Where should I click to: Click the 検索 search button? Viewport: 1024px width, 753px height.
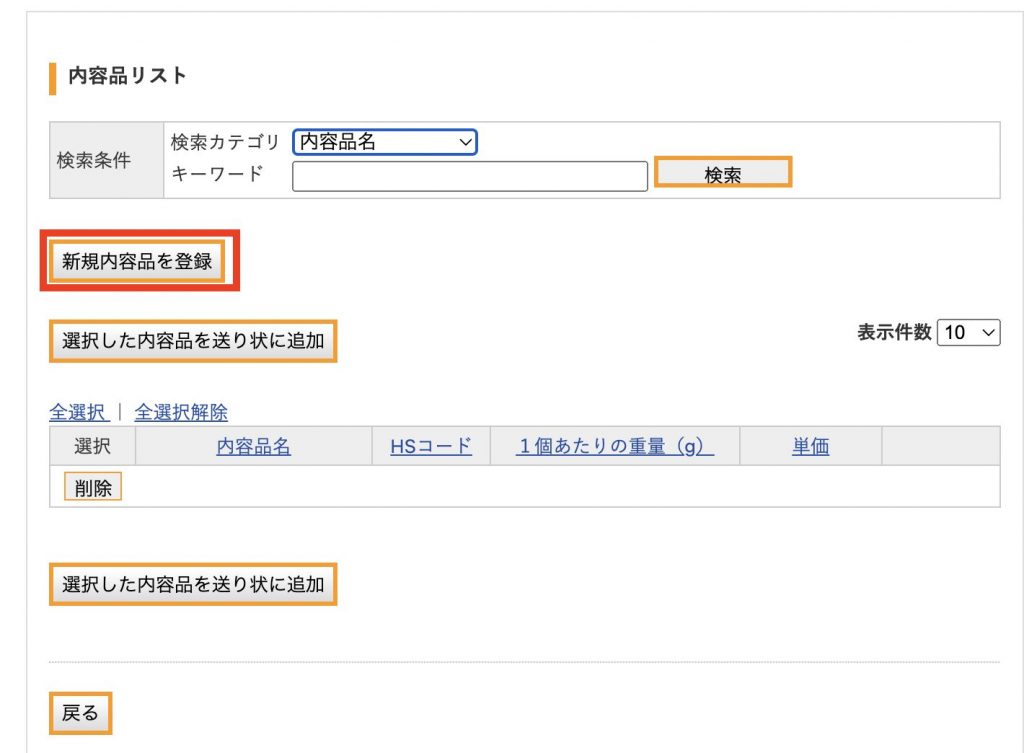723,172
